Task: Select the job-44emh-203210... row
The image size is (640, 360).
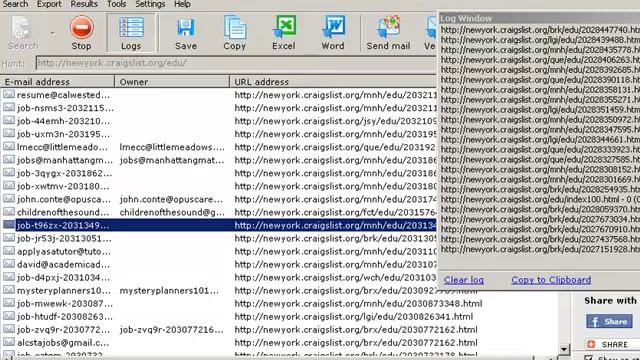Action: click(63, 121)
